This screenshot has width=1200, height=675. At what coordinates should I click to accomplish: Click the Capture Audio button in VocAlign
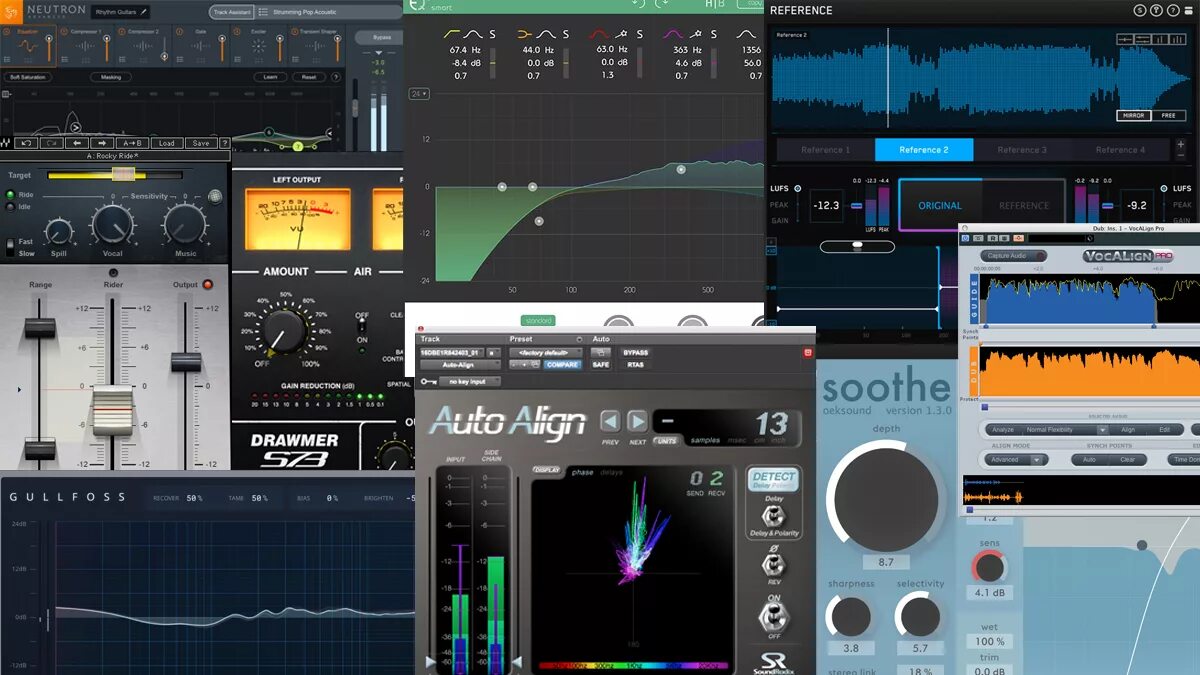tap(1012, 256)
